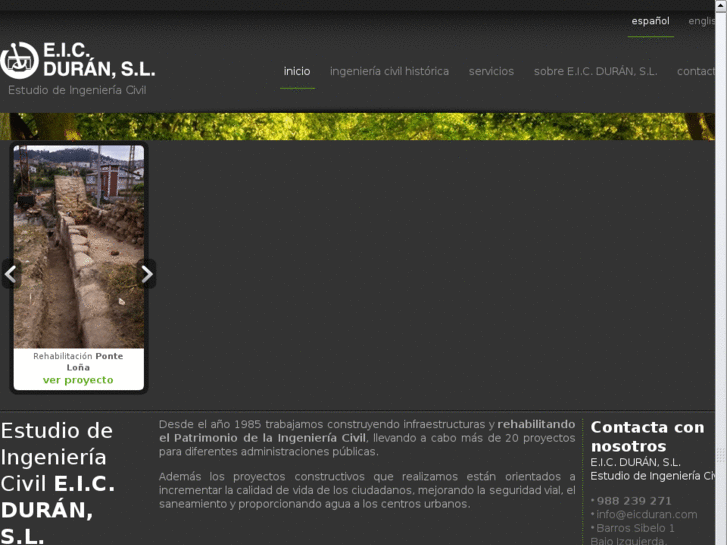Open the servicios menu item
Image resolution: width=727 pixels, height=545 pixels.
[x=491, y=71]
